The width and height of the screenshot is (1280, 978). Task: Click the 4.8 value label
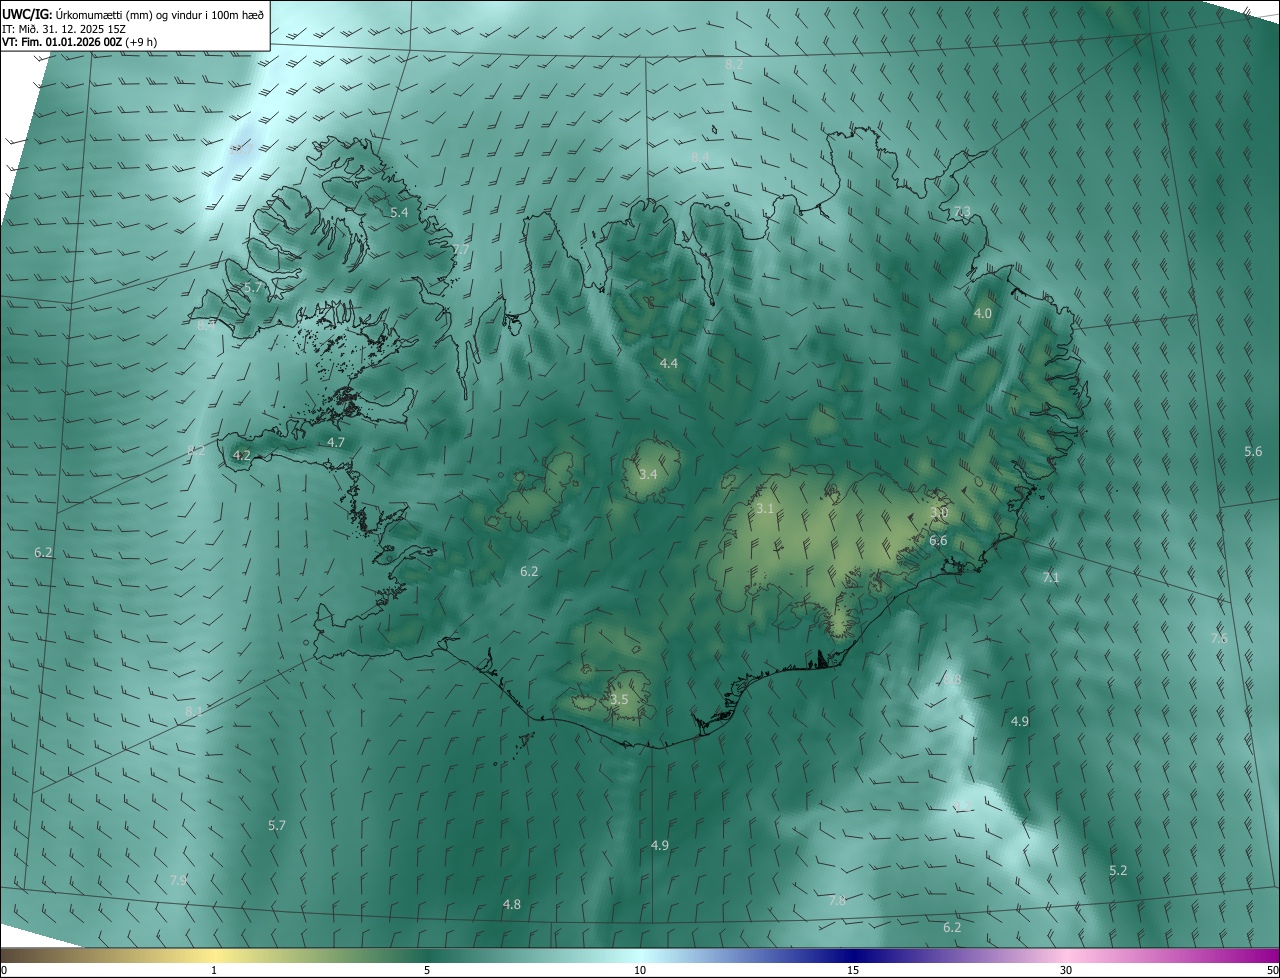(x=511, y=905)
